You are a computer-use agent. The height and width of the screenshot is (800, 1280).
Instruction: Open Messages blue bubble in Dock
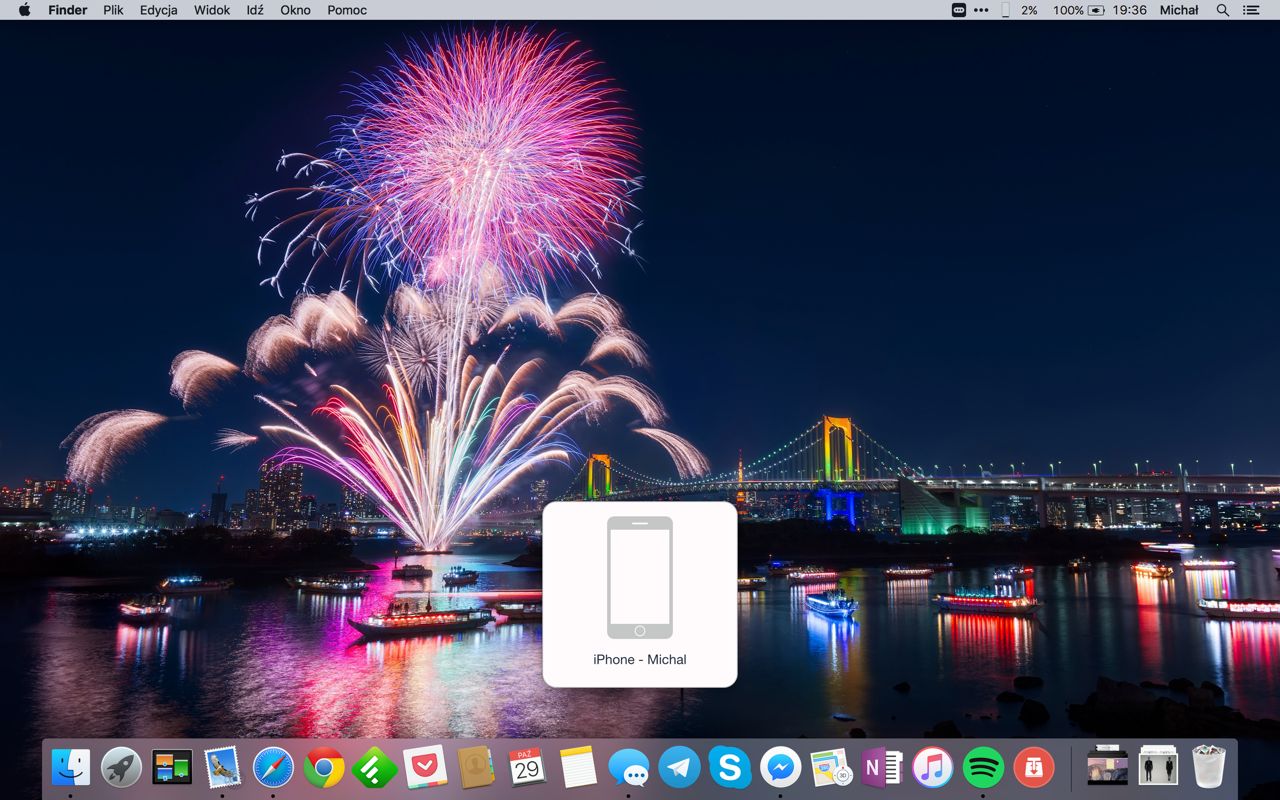(x=628, y=768)
